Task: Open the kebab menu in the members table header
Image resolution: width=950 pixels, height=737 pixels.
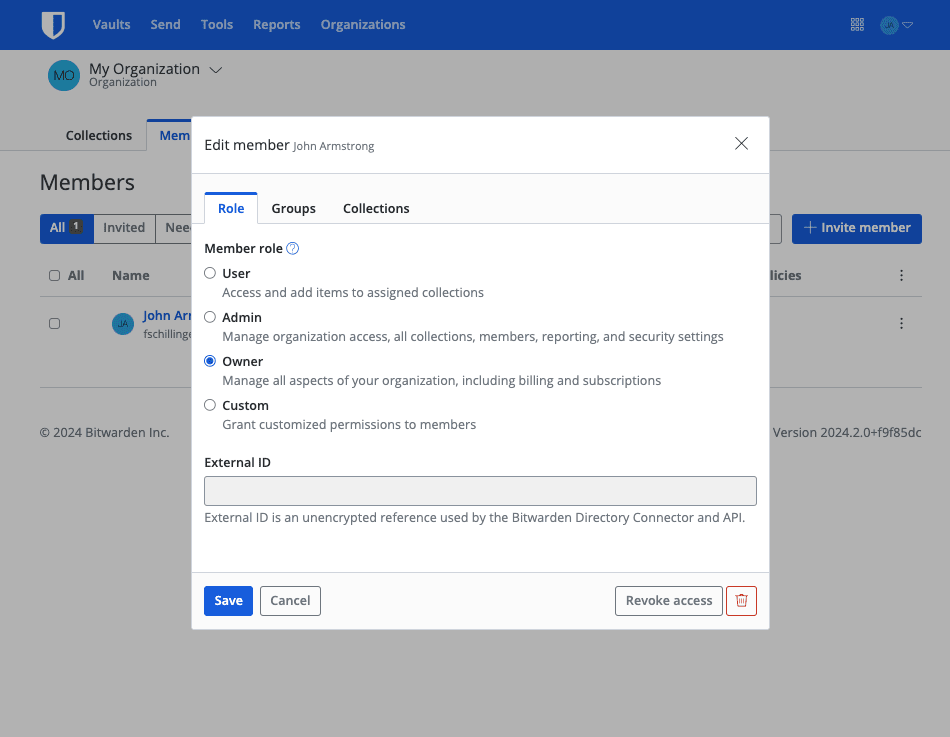Action: [x=901, y=275]
